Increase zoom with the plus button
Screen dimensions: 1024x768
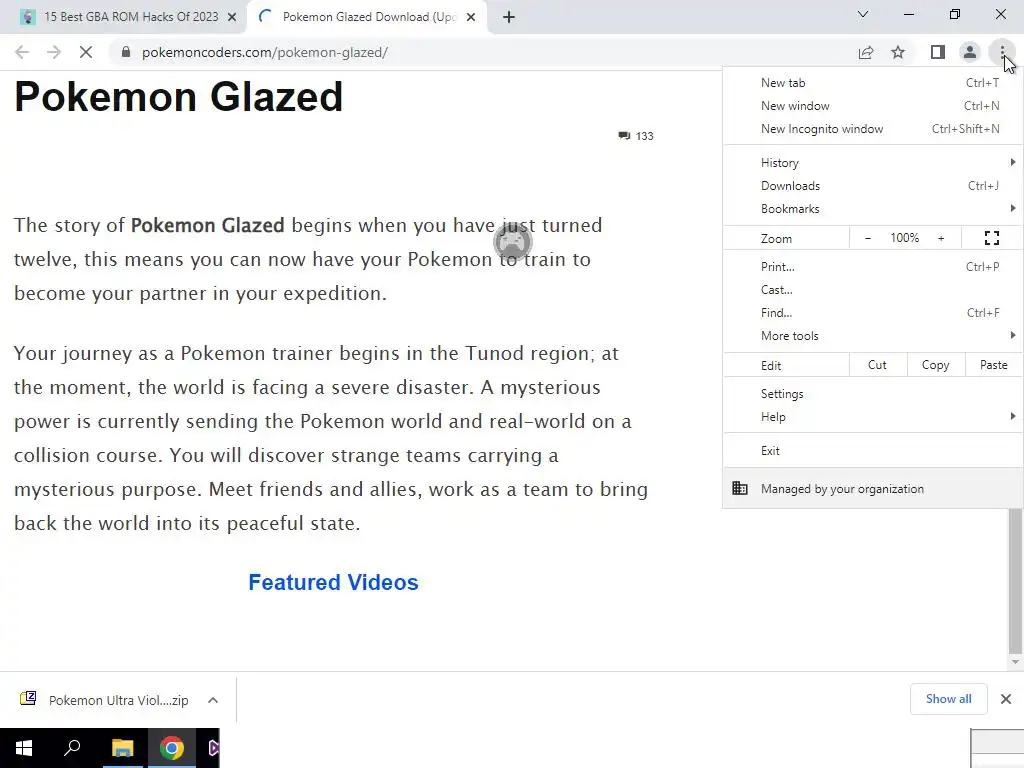pos(941,238)
